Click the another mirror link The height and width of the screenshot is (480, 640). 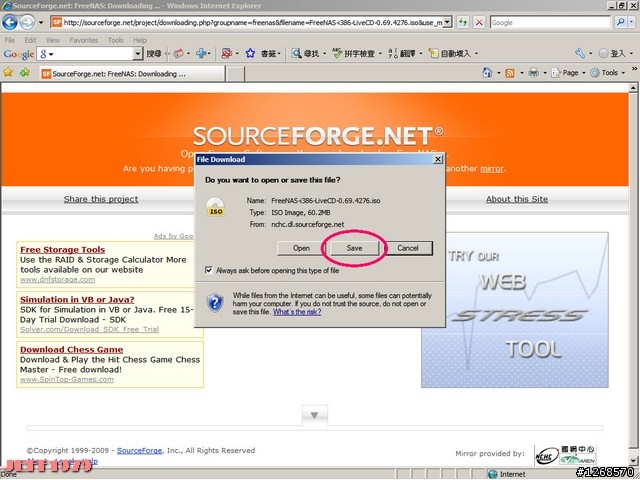click(x=492, y=169)
